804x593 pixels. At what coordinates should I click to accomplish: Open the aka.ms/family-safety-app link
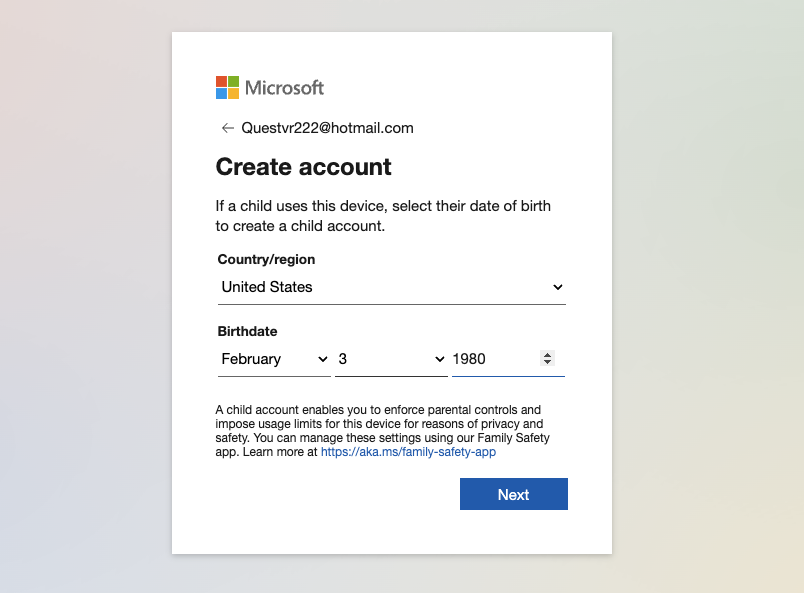[x=408, y=452]
